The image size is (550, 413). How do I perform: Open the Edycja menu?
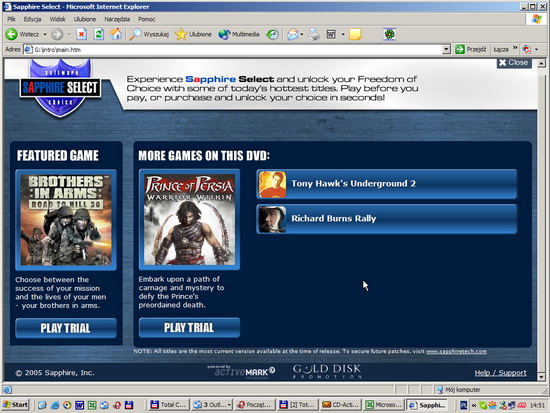tap(32, 19)
